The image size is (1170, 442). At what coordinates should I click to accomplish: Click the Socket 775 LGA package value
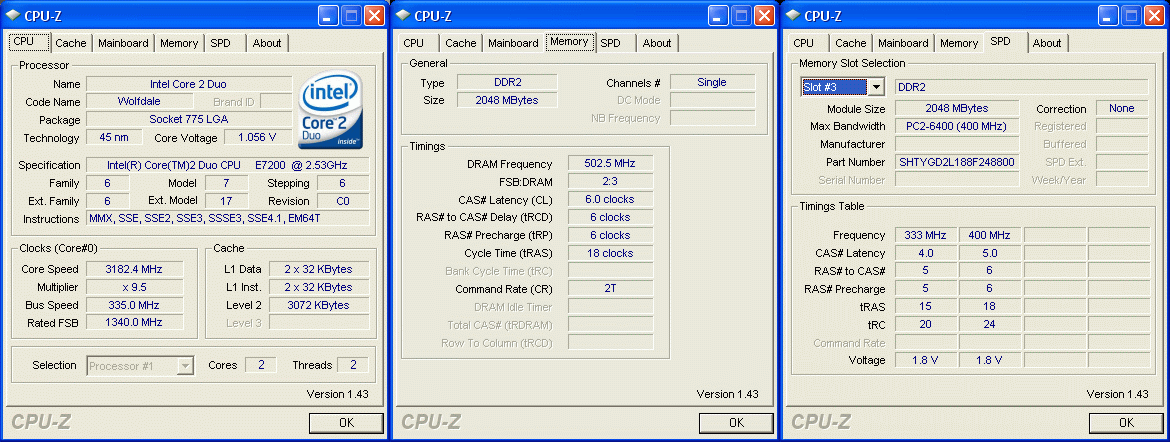[x=189, y=119]
